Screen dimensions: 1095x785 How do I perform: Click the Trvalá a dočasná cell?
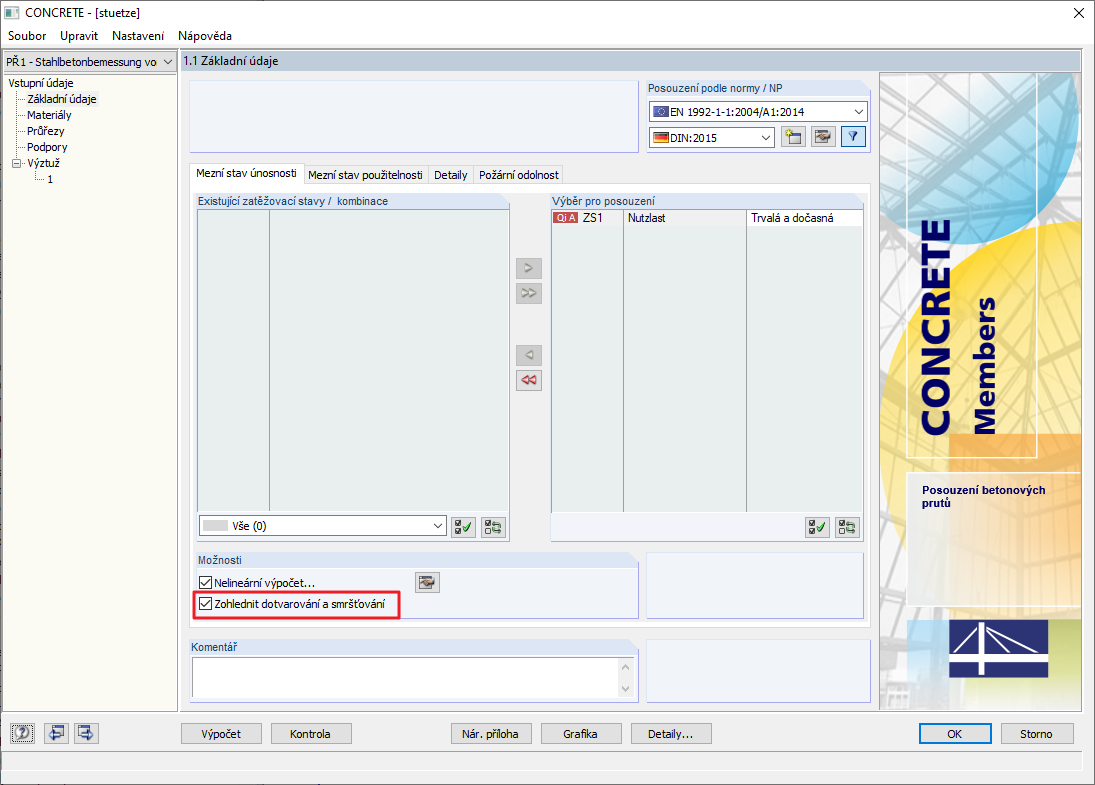(804, 218)
